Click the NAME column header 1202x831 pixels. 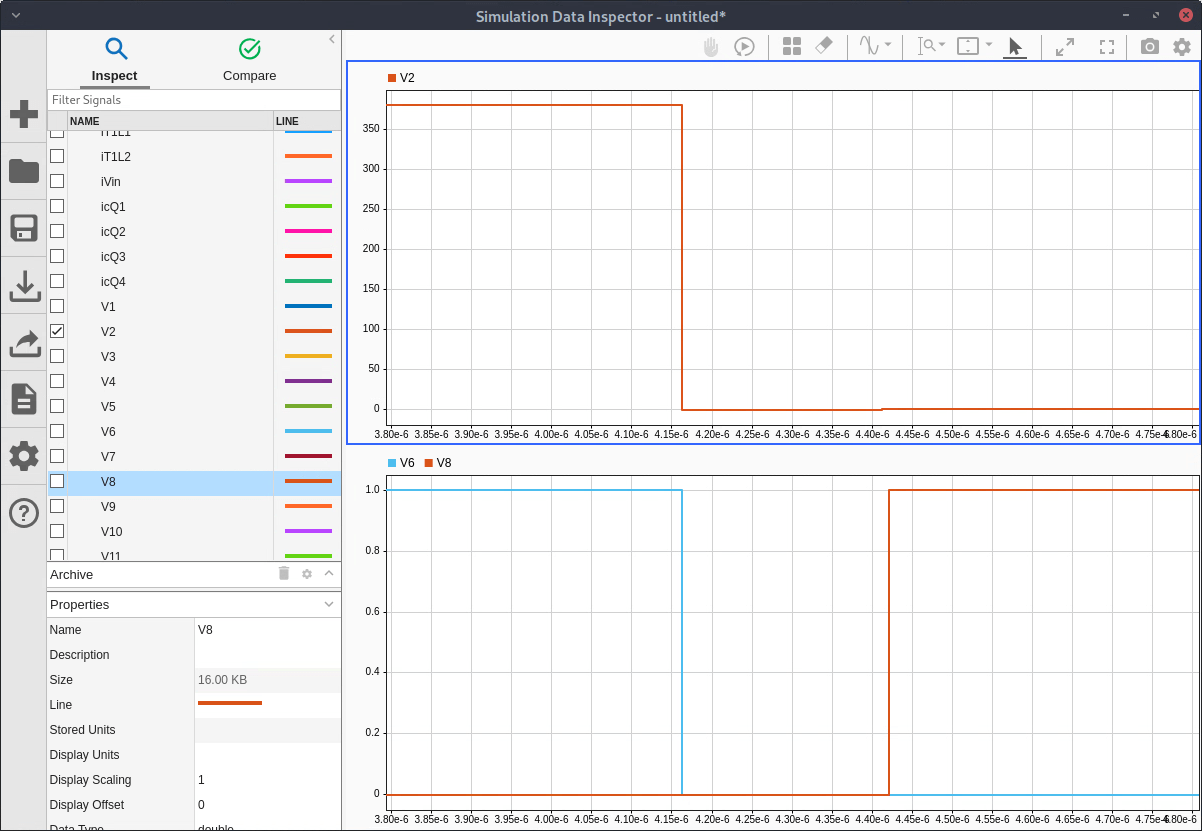pos(168,121)
